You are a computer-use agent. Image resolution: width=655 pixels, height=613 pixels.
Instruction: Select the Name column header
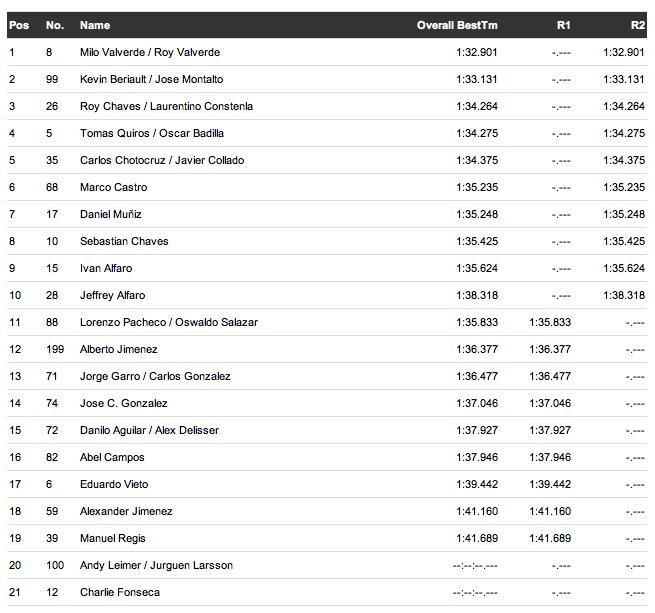95,25
